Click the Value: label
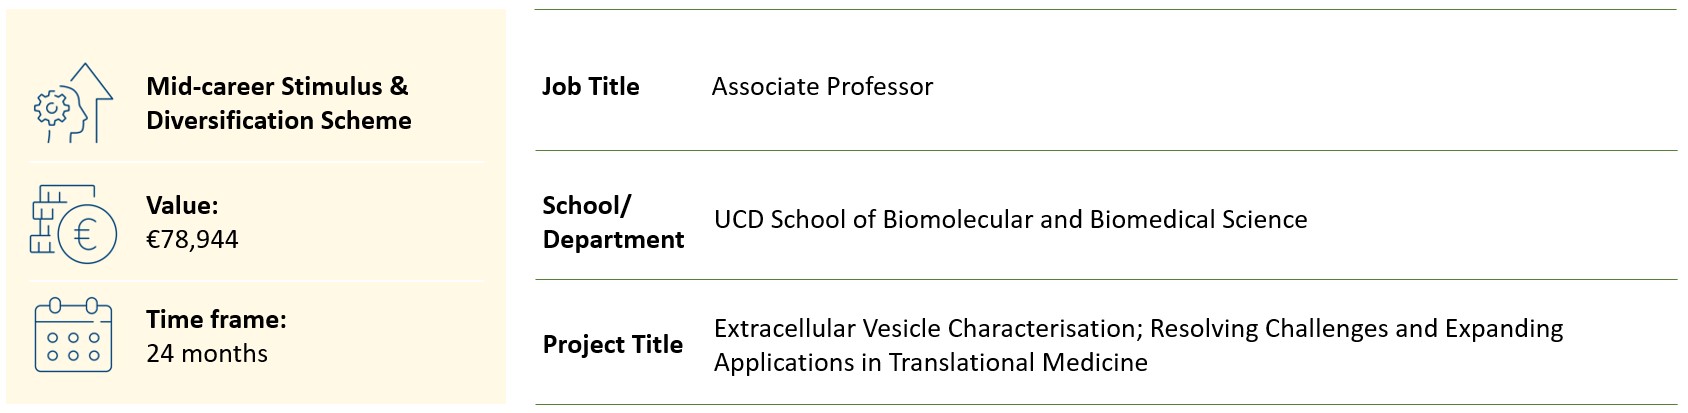 182,205
